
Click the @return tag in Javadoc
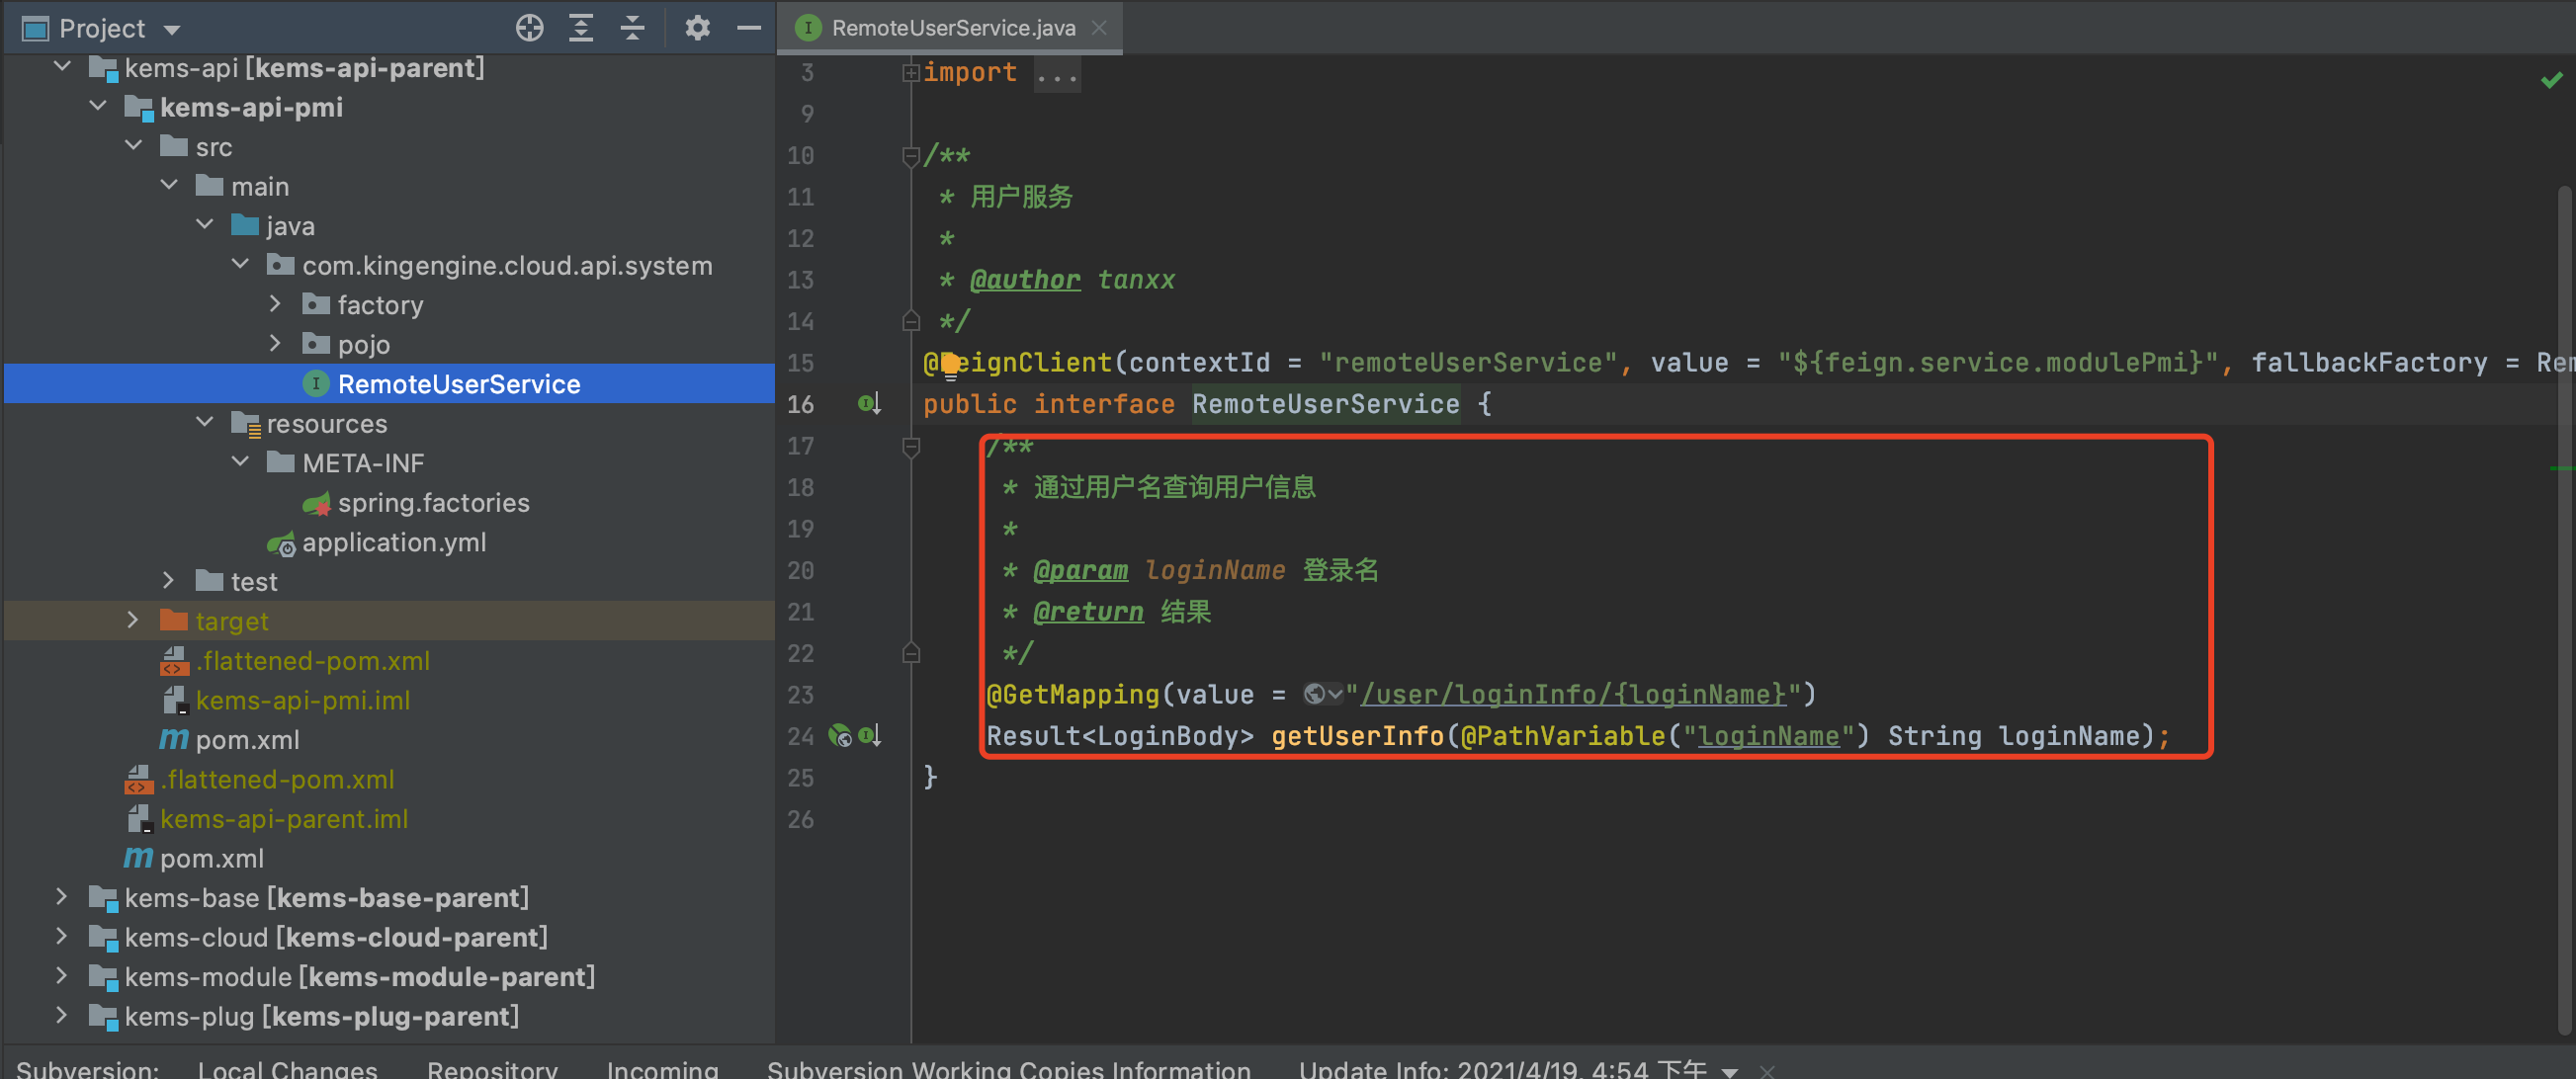[1088, 612]
